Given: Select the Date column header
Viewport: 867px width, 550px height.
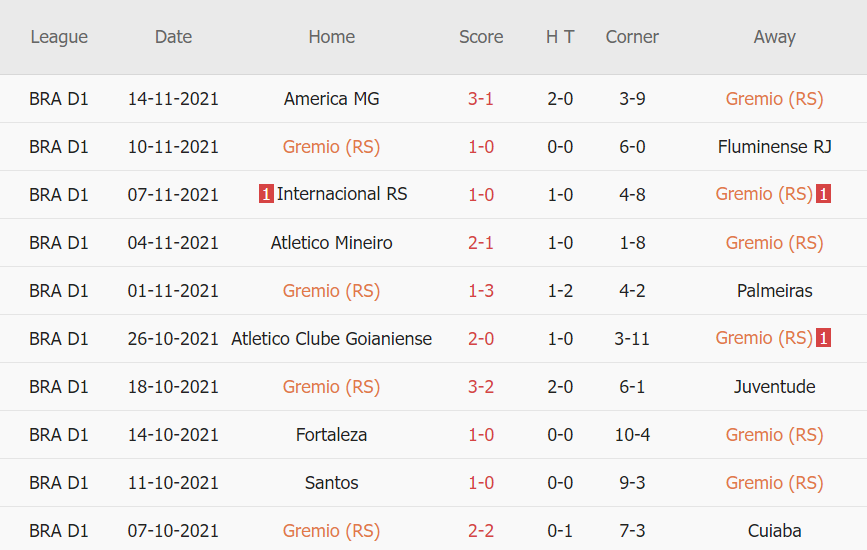Looking at the screenshot, I should pyautogui.click(x=173, y=37).
